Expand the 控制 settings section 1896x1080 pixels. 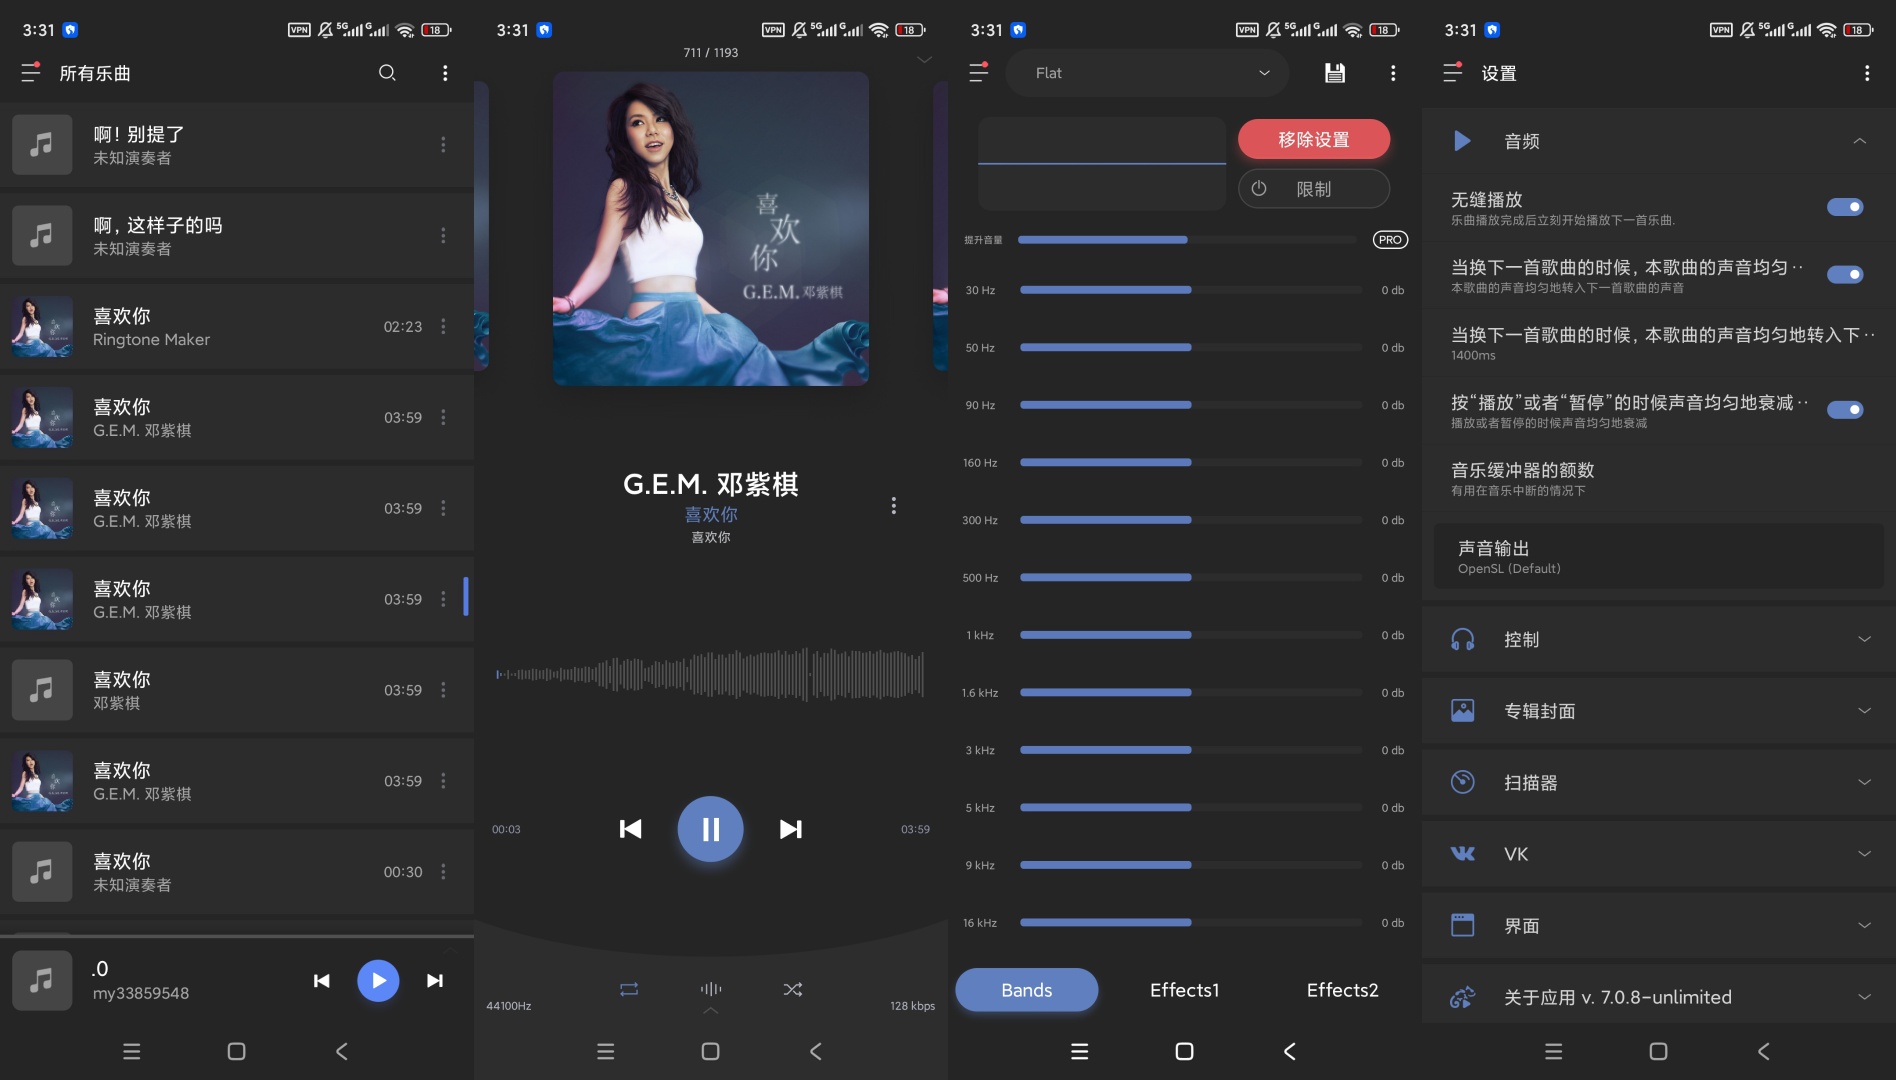pos(1659,639)
